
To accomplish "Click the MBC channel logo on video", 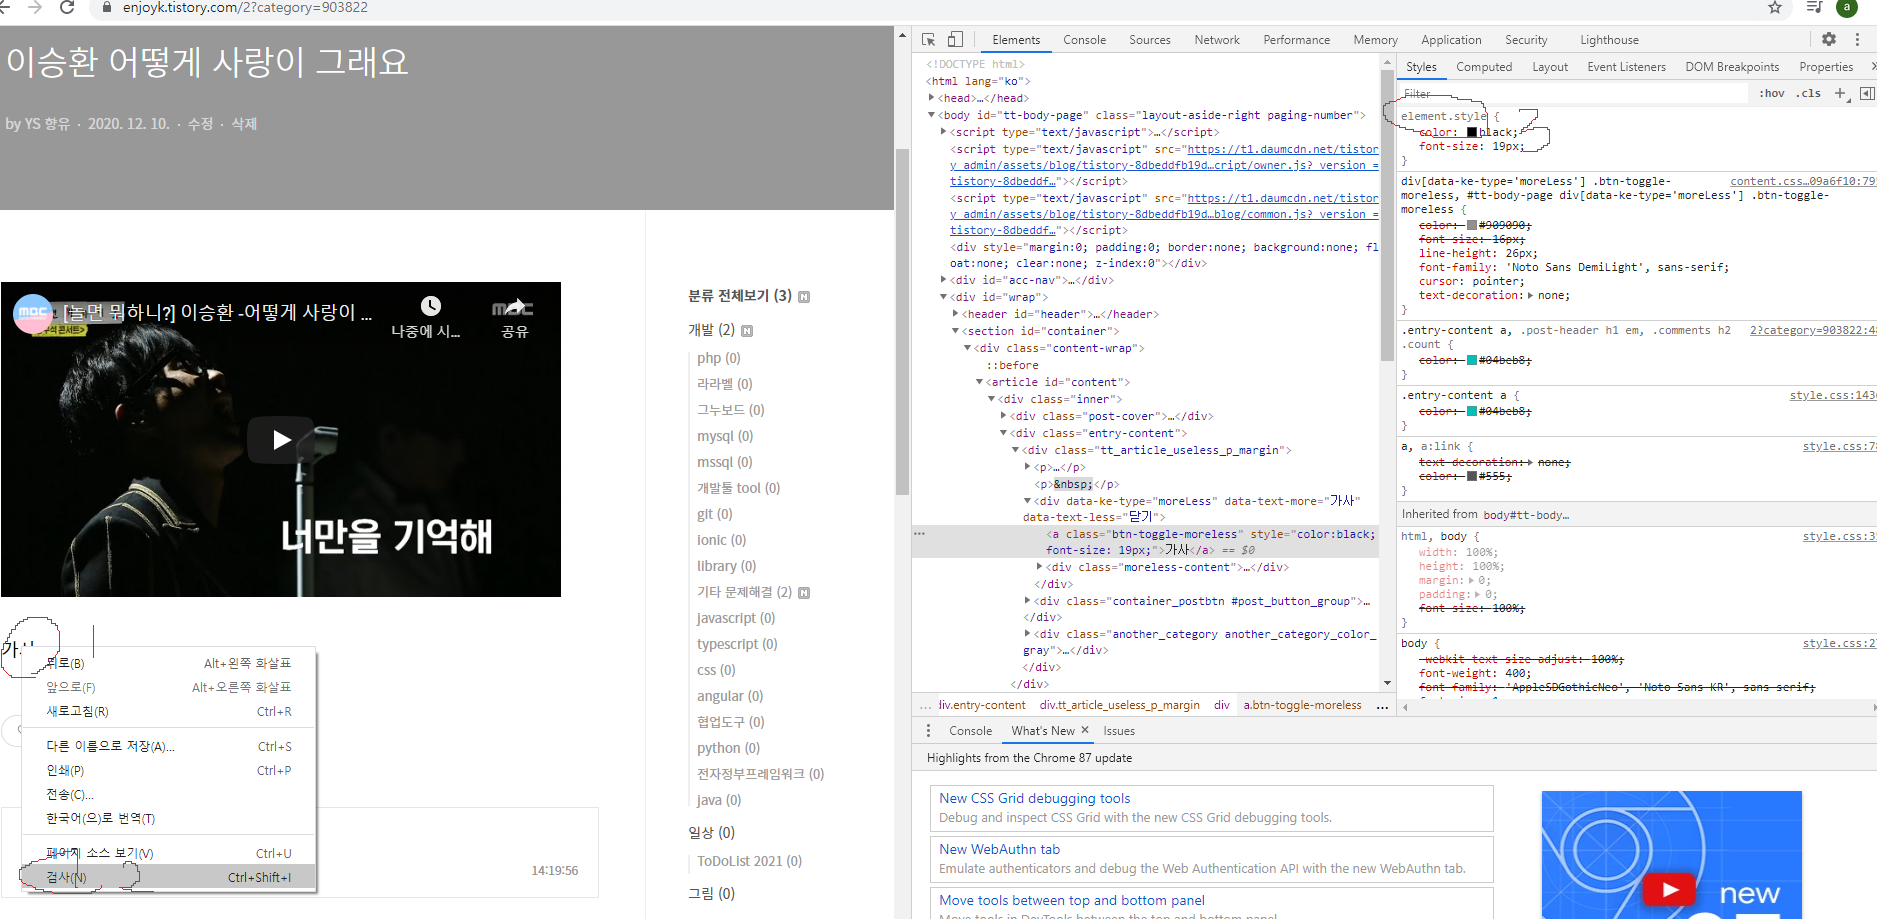I will pos(33,314).
